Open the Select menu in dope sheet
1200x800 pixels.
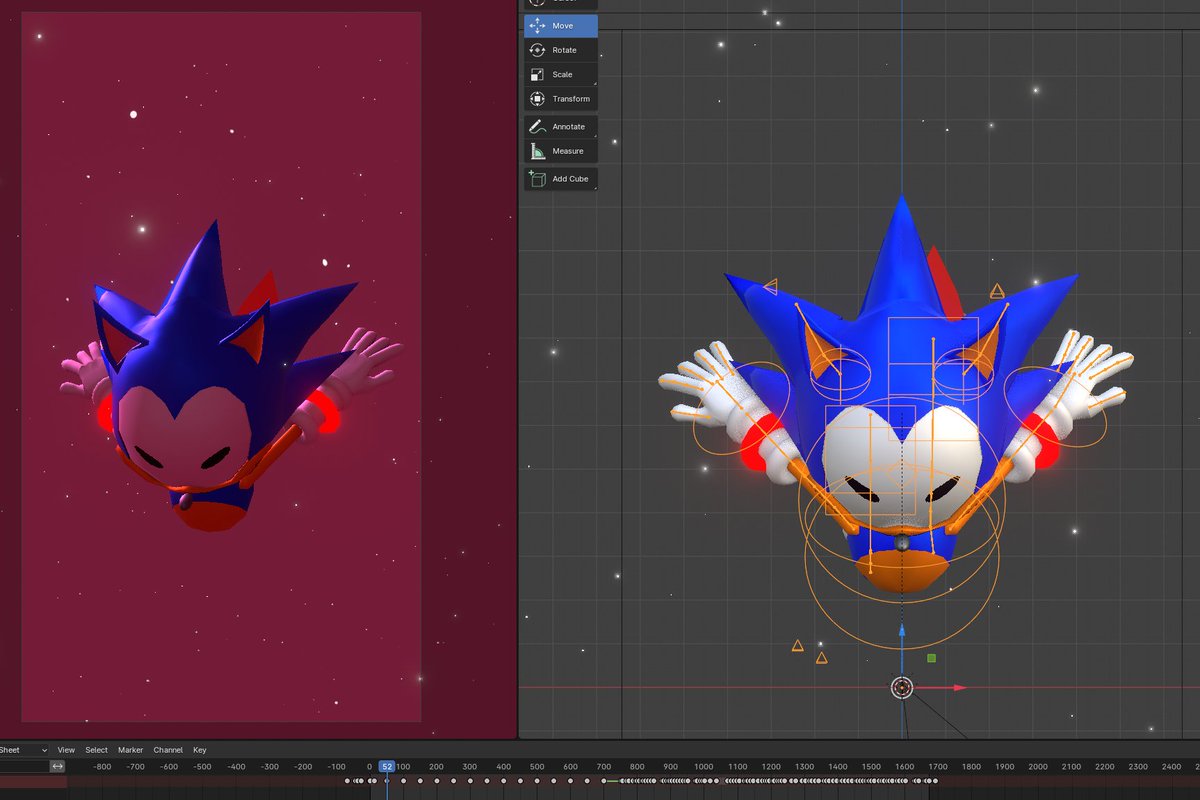point(96,750)
